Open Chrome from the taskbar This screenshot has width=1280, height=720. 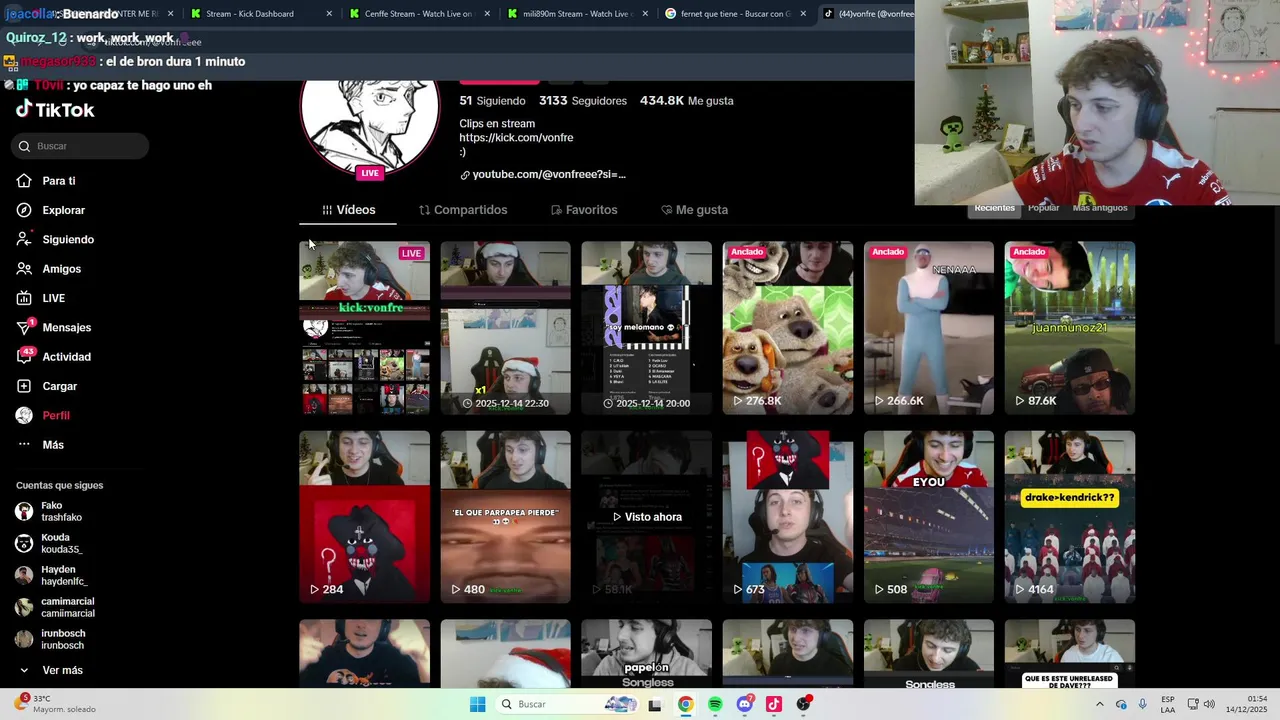pos(685,704)
